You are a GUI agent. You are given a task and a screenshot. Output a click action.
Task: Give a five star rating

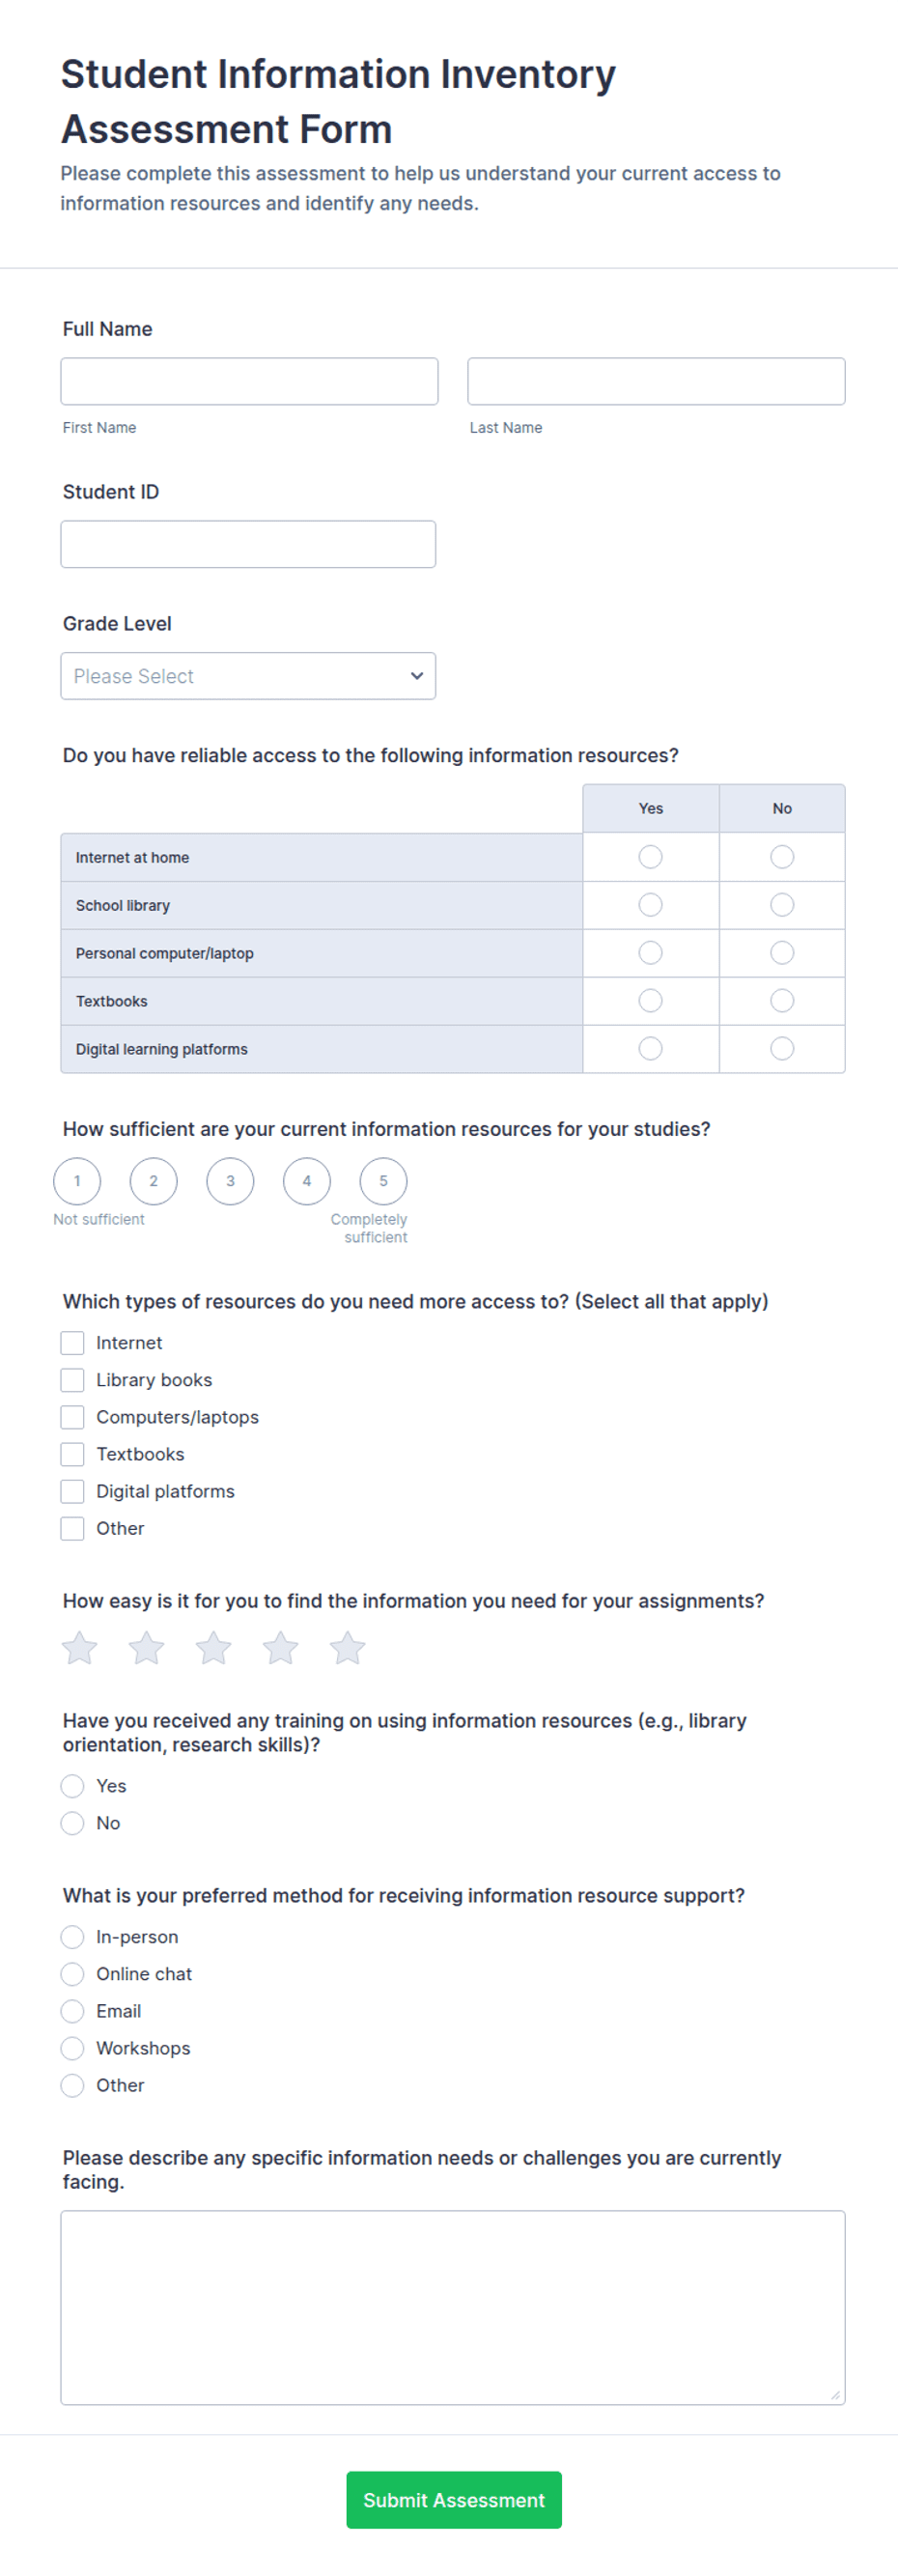(347, 1647)
